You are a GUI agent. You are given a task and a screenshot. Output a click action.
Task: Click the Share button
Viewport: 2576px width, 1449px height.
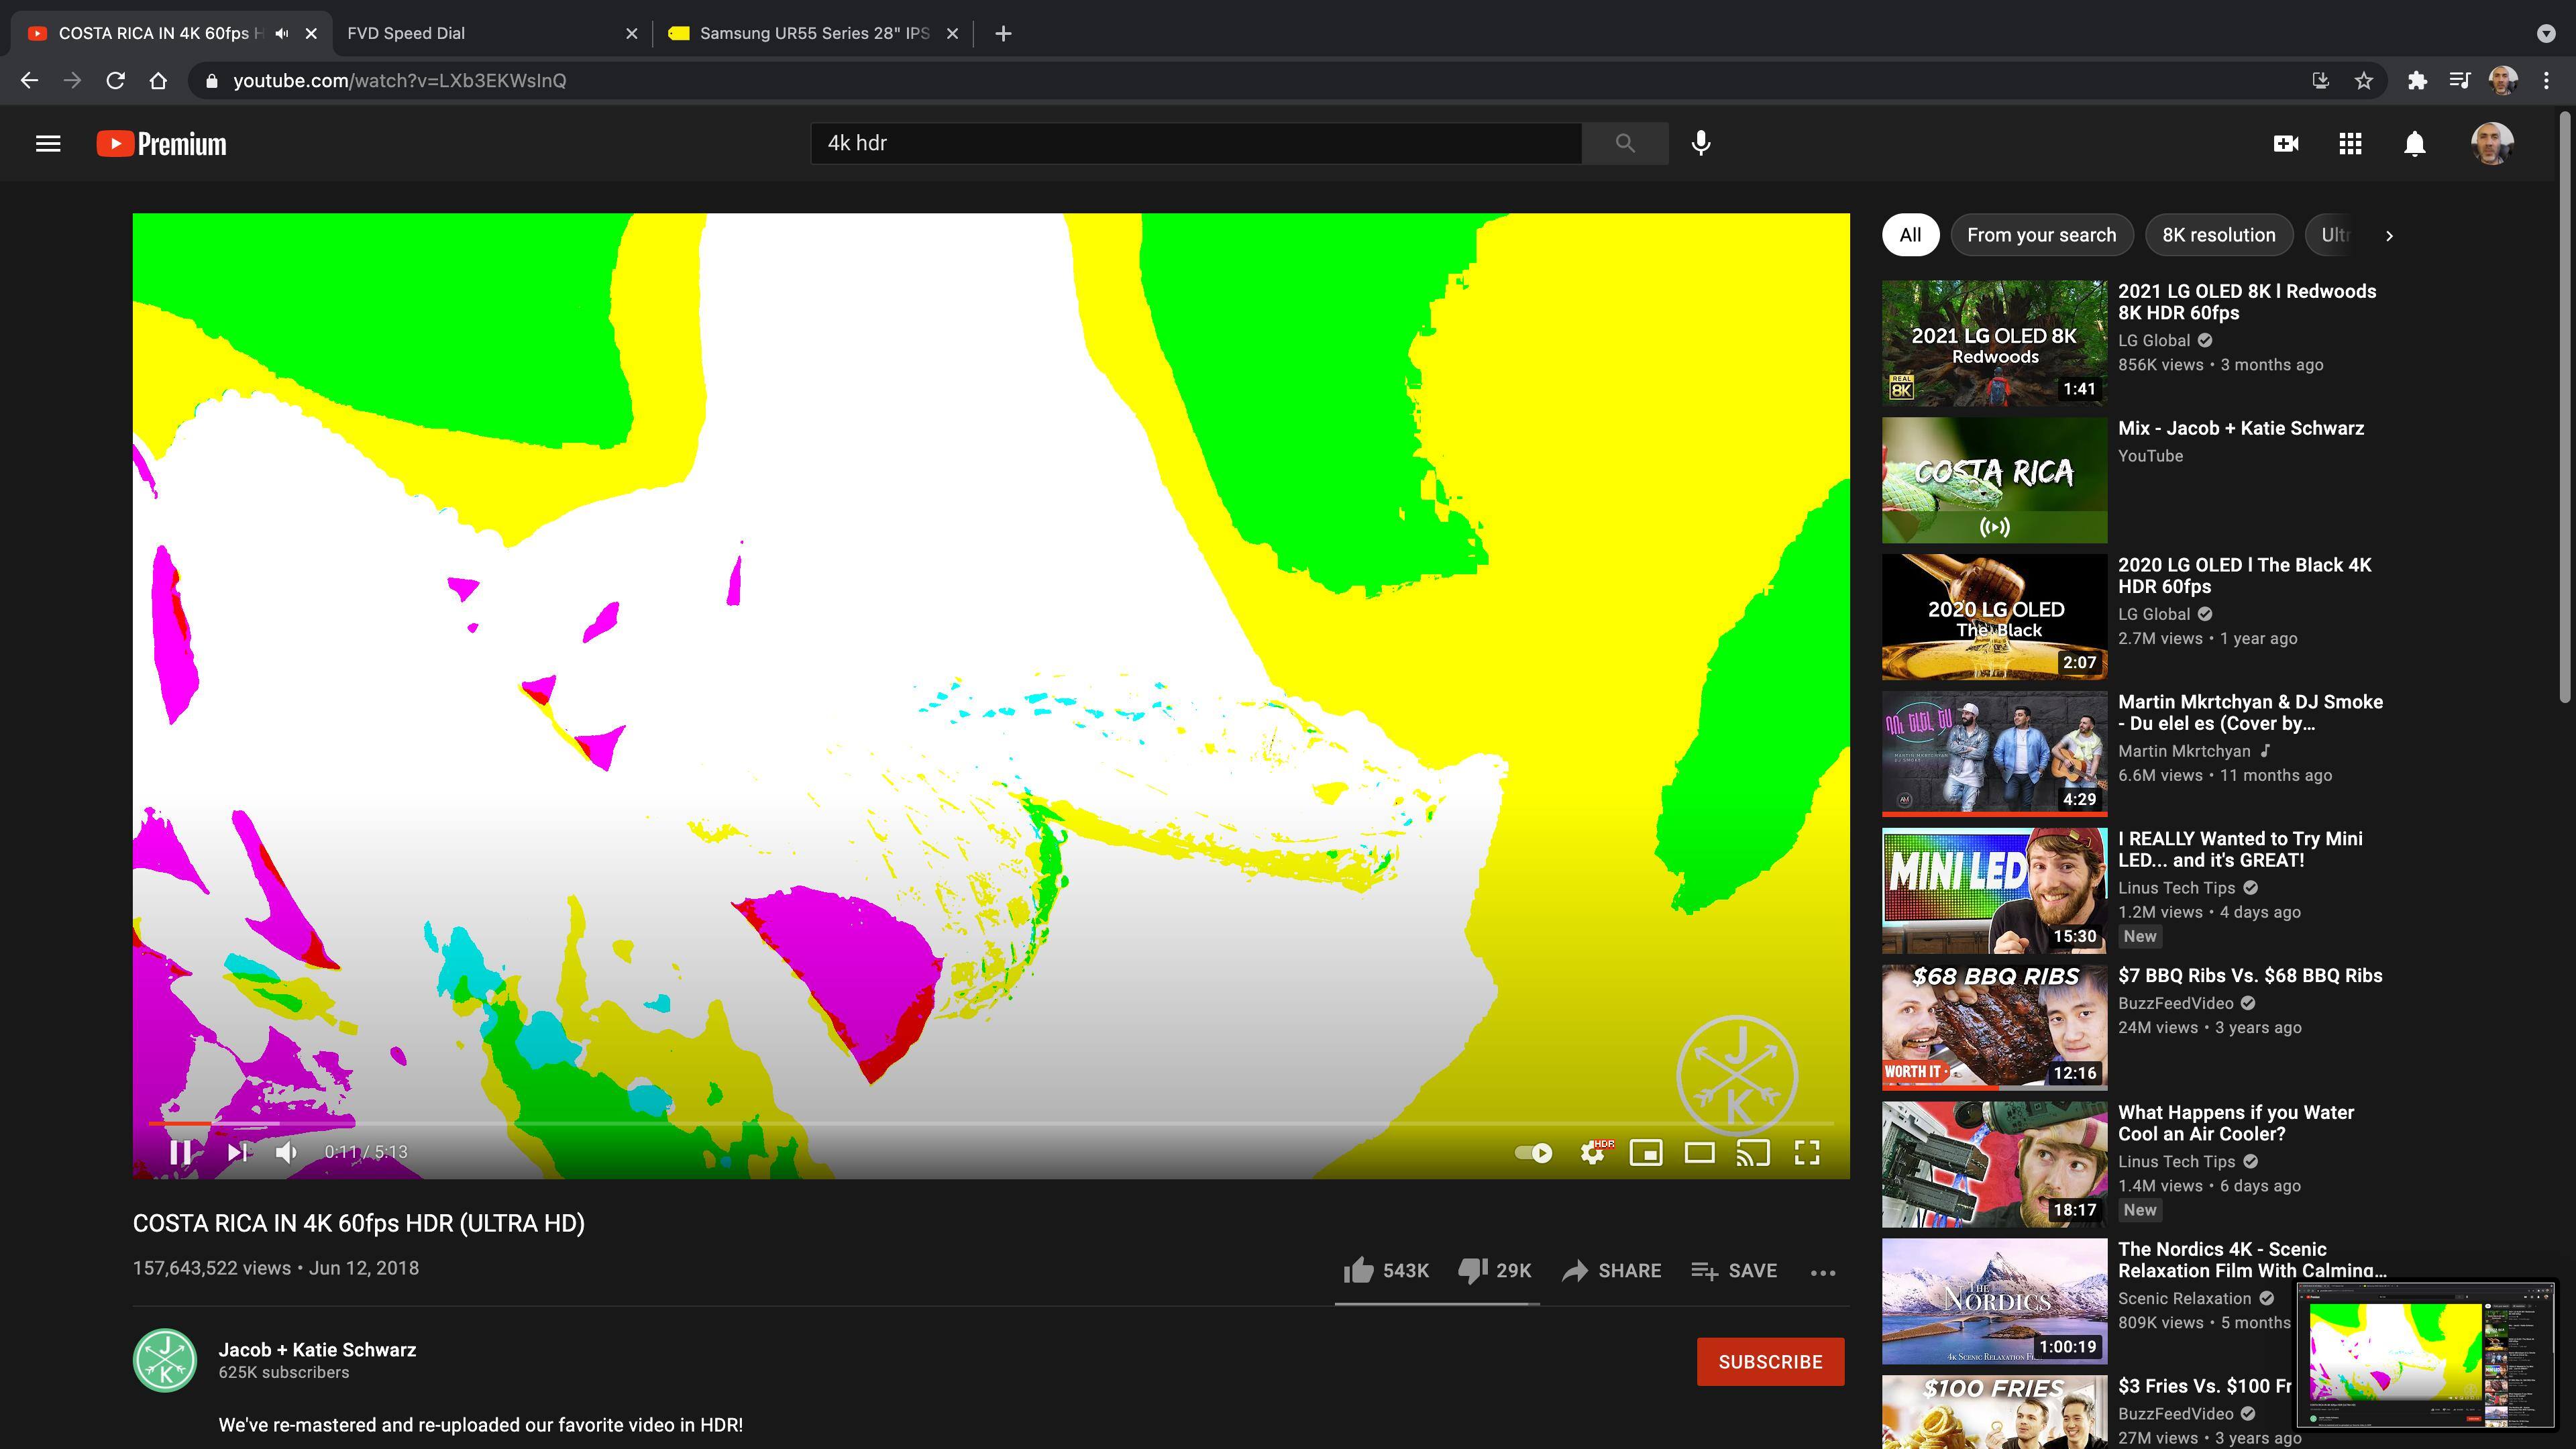pos(1611,1270)
